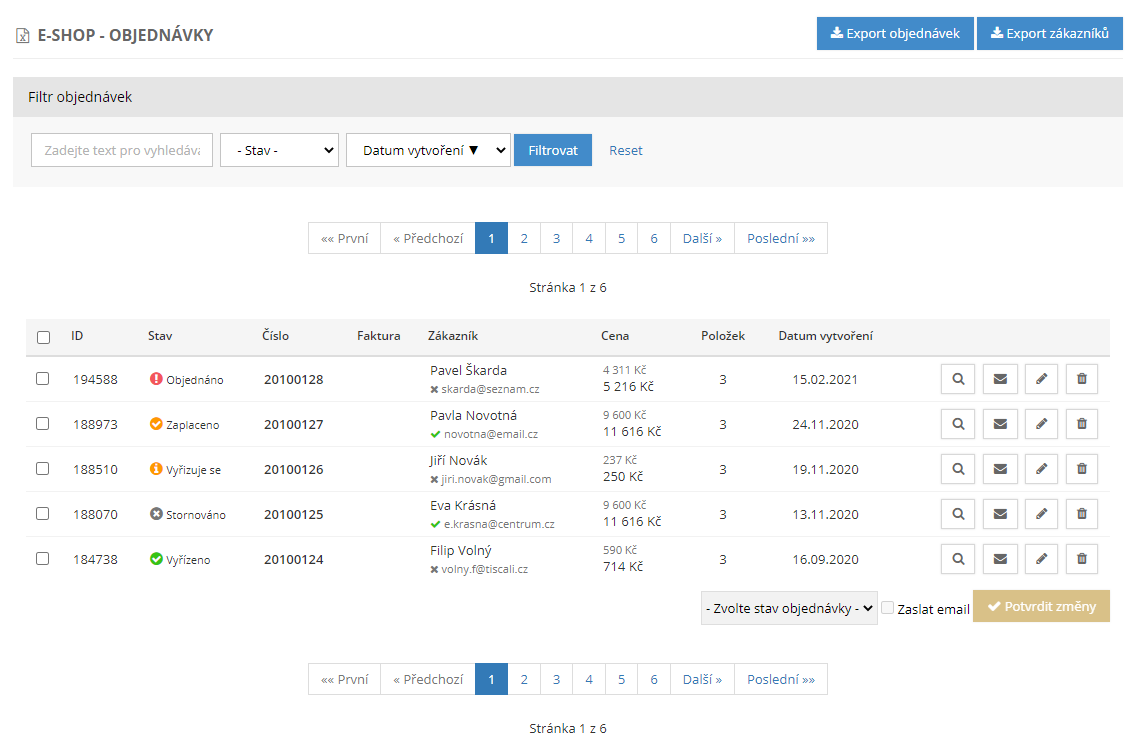This screenshot has height=748, width=1136.
Task: Click Poslední in bottom pagination
Action: (780, 679)
